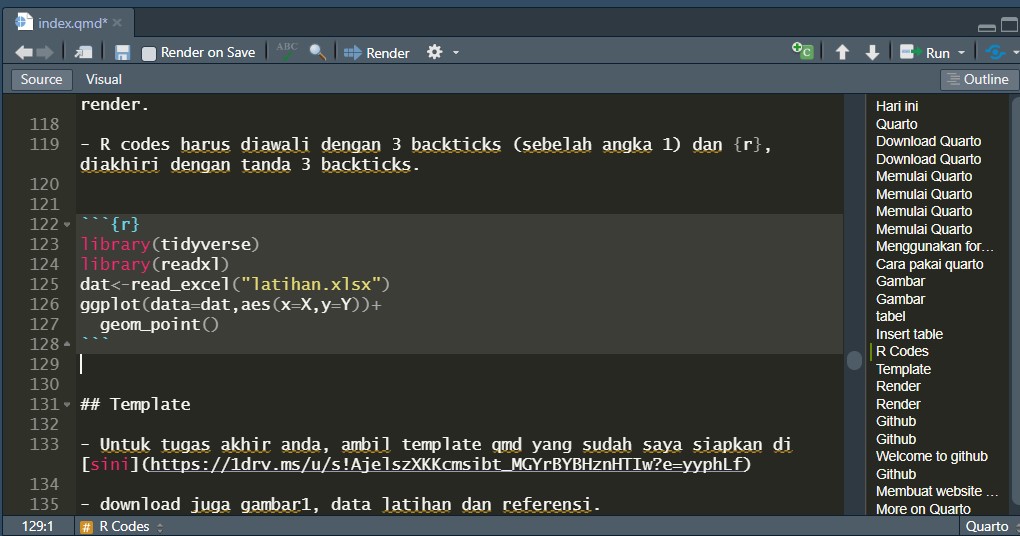This screenshot has width=1020, height=536.
Task: Open find and replace with the magnifier icon
Action: point(317,52)
